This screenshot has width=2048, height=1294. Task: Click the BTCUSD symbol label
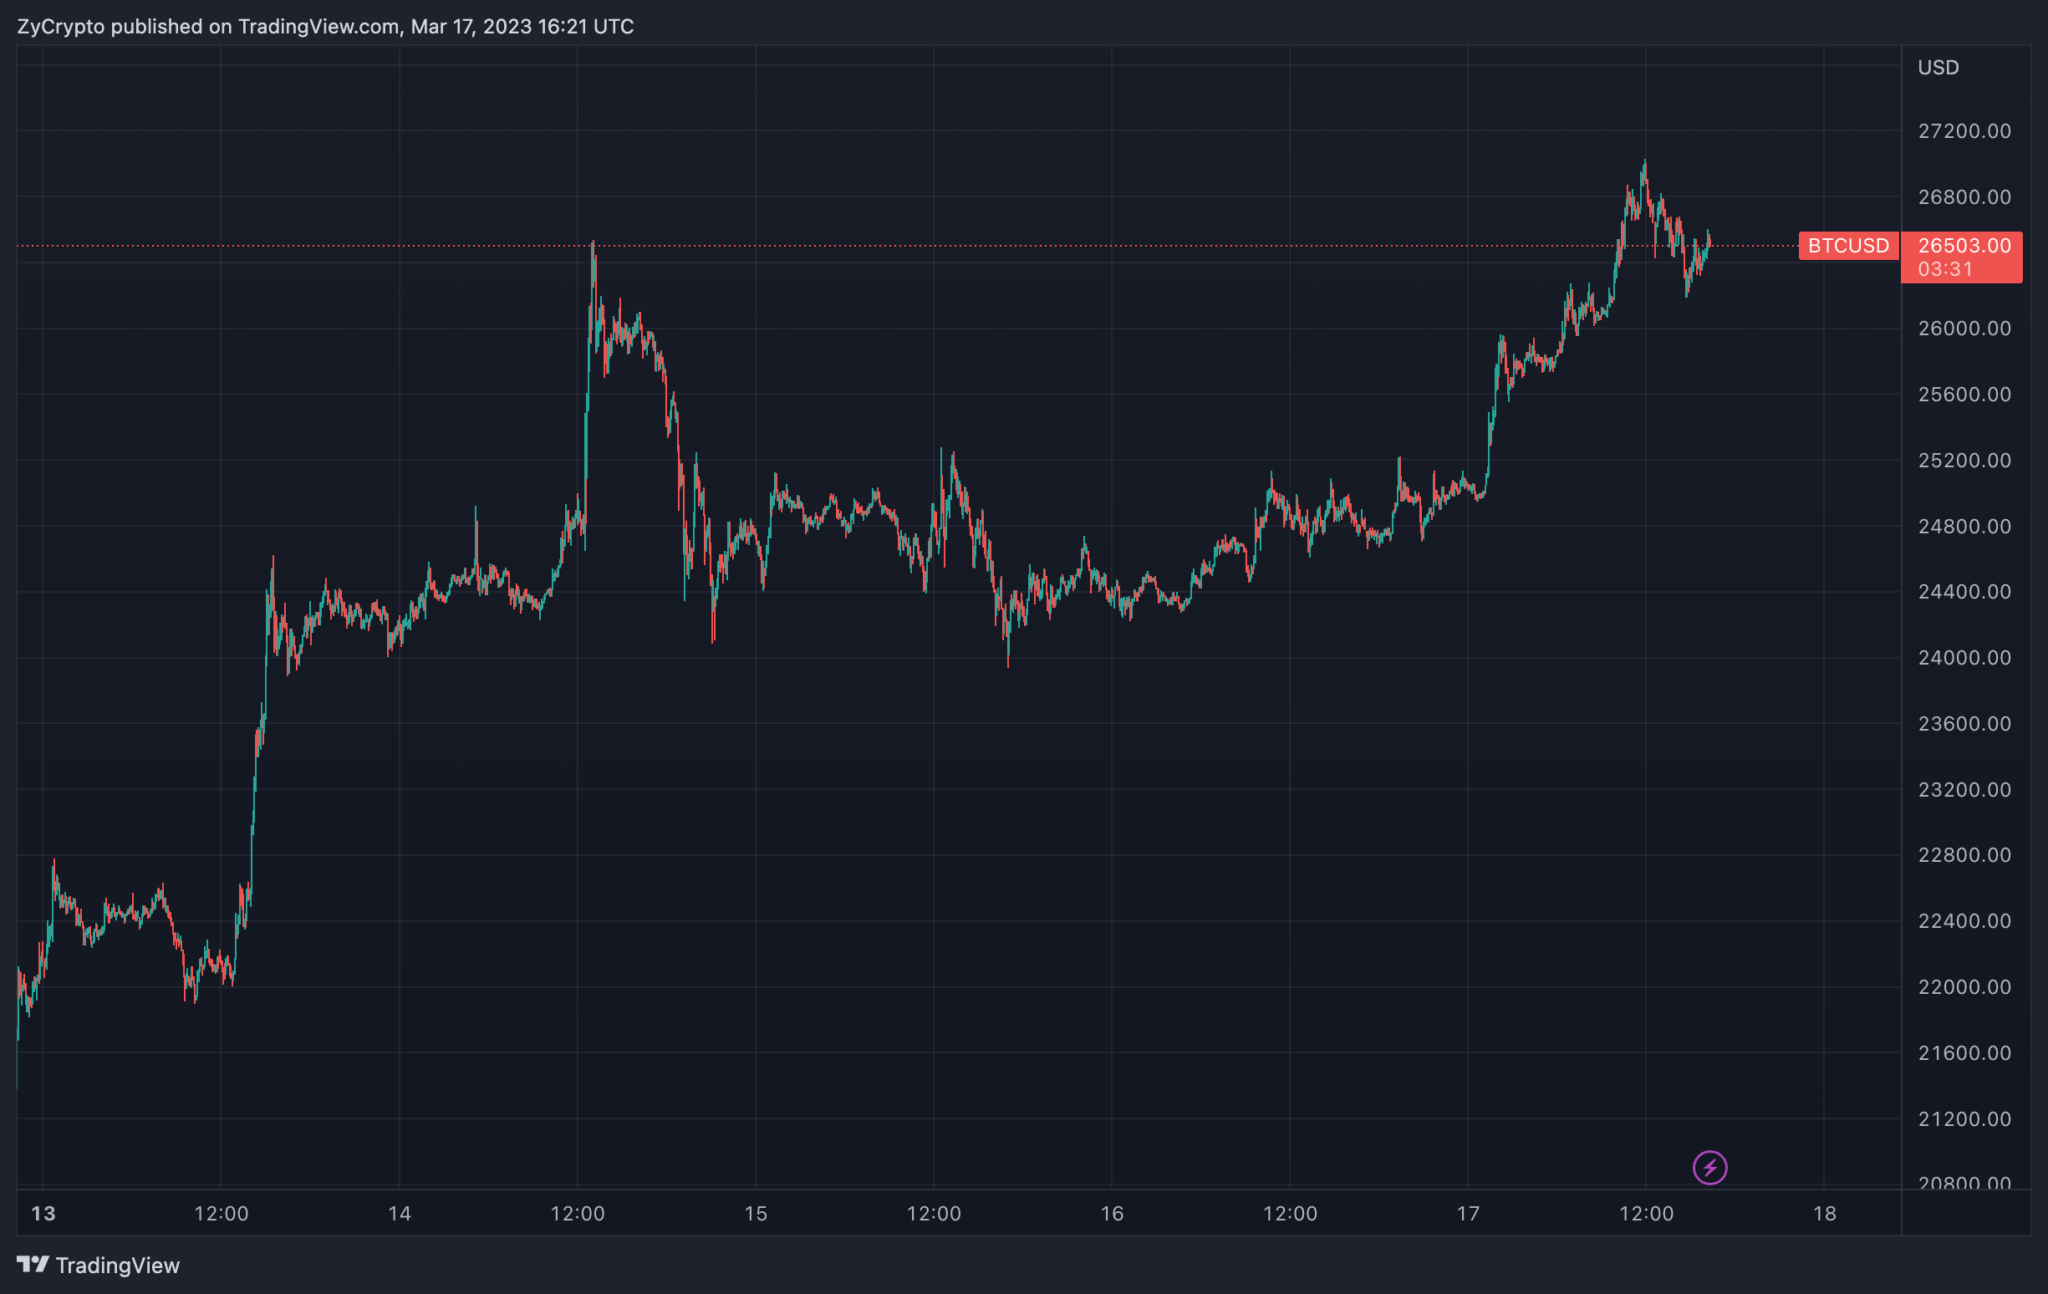click(x=1848, y=246)
